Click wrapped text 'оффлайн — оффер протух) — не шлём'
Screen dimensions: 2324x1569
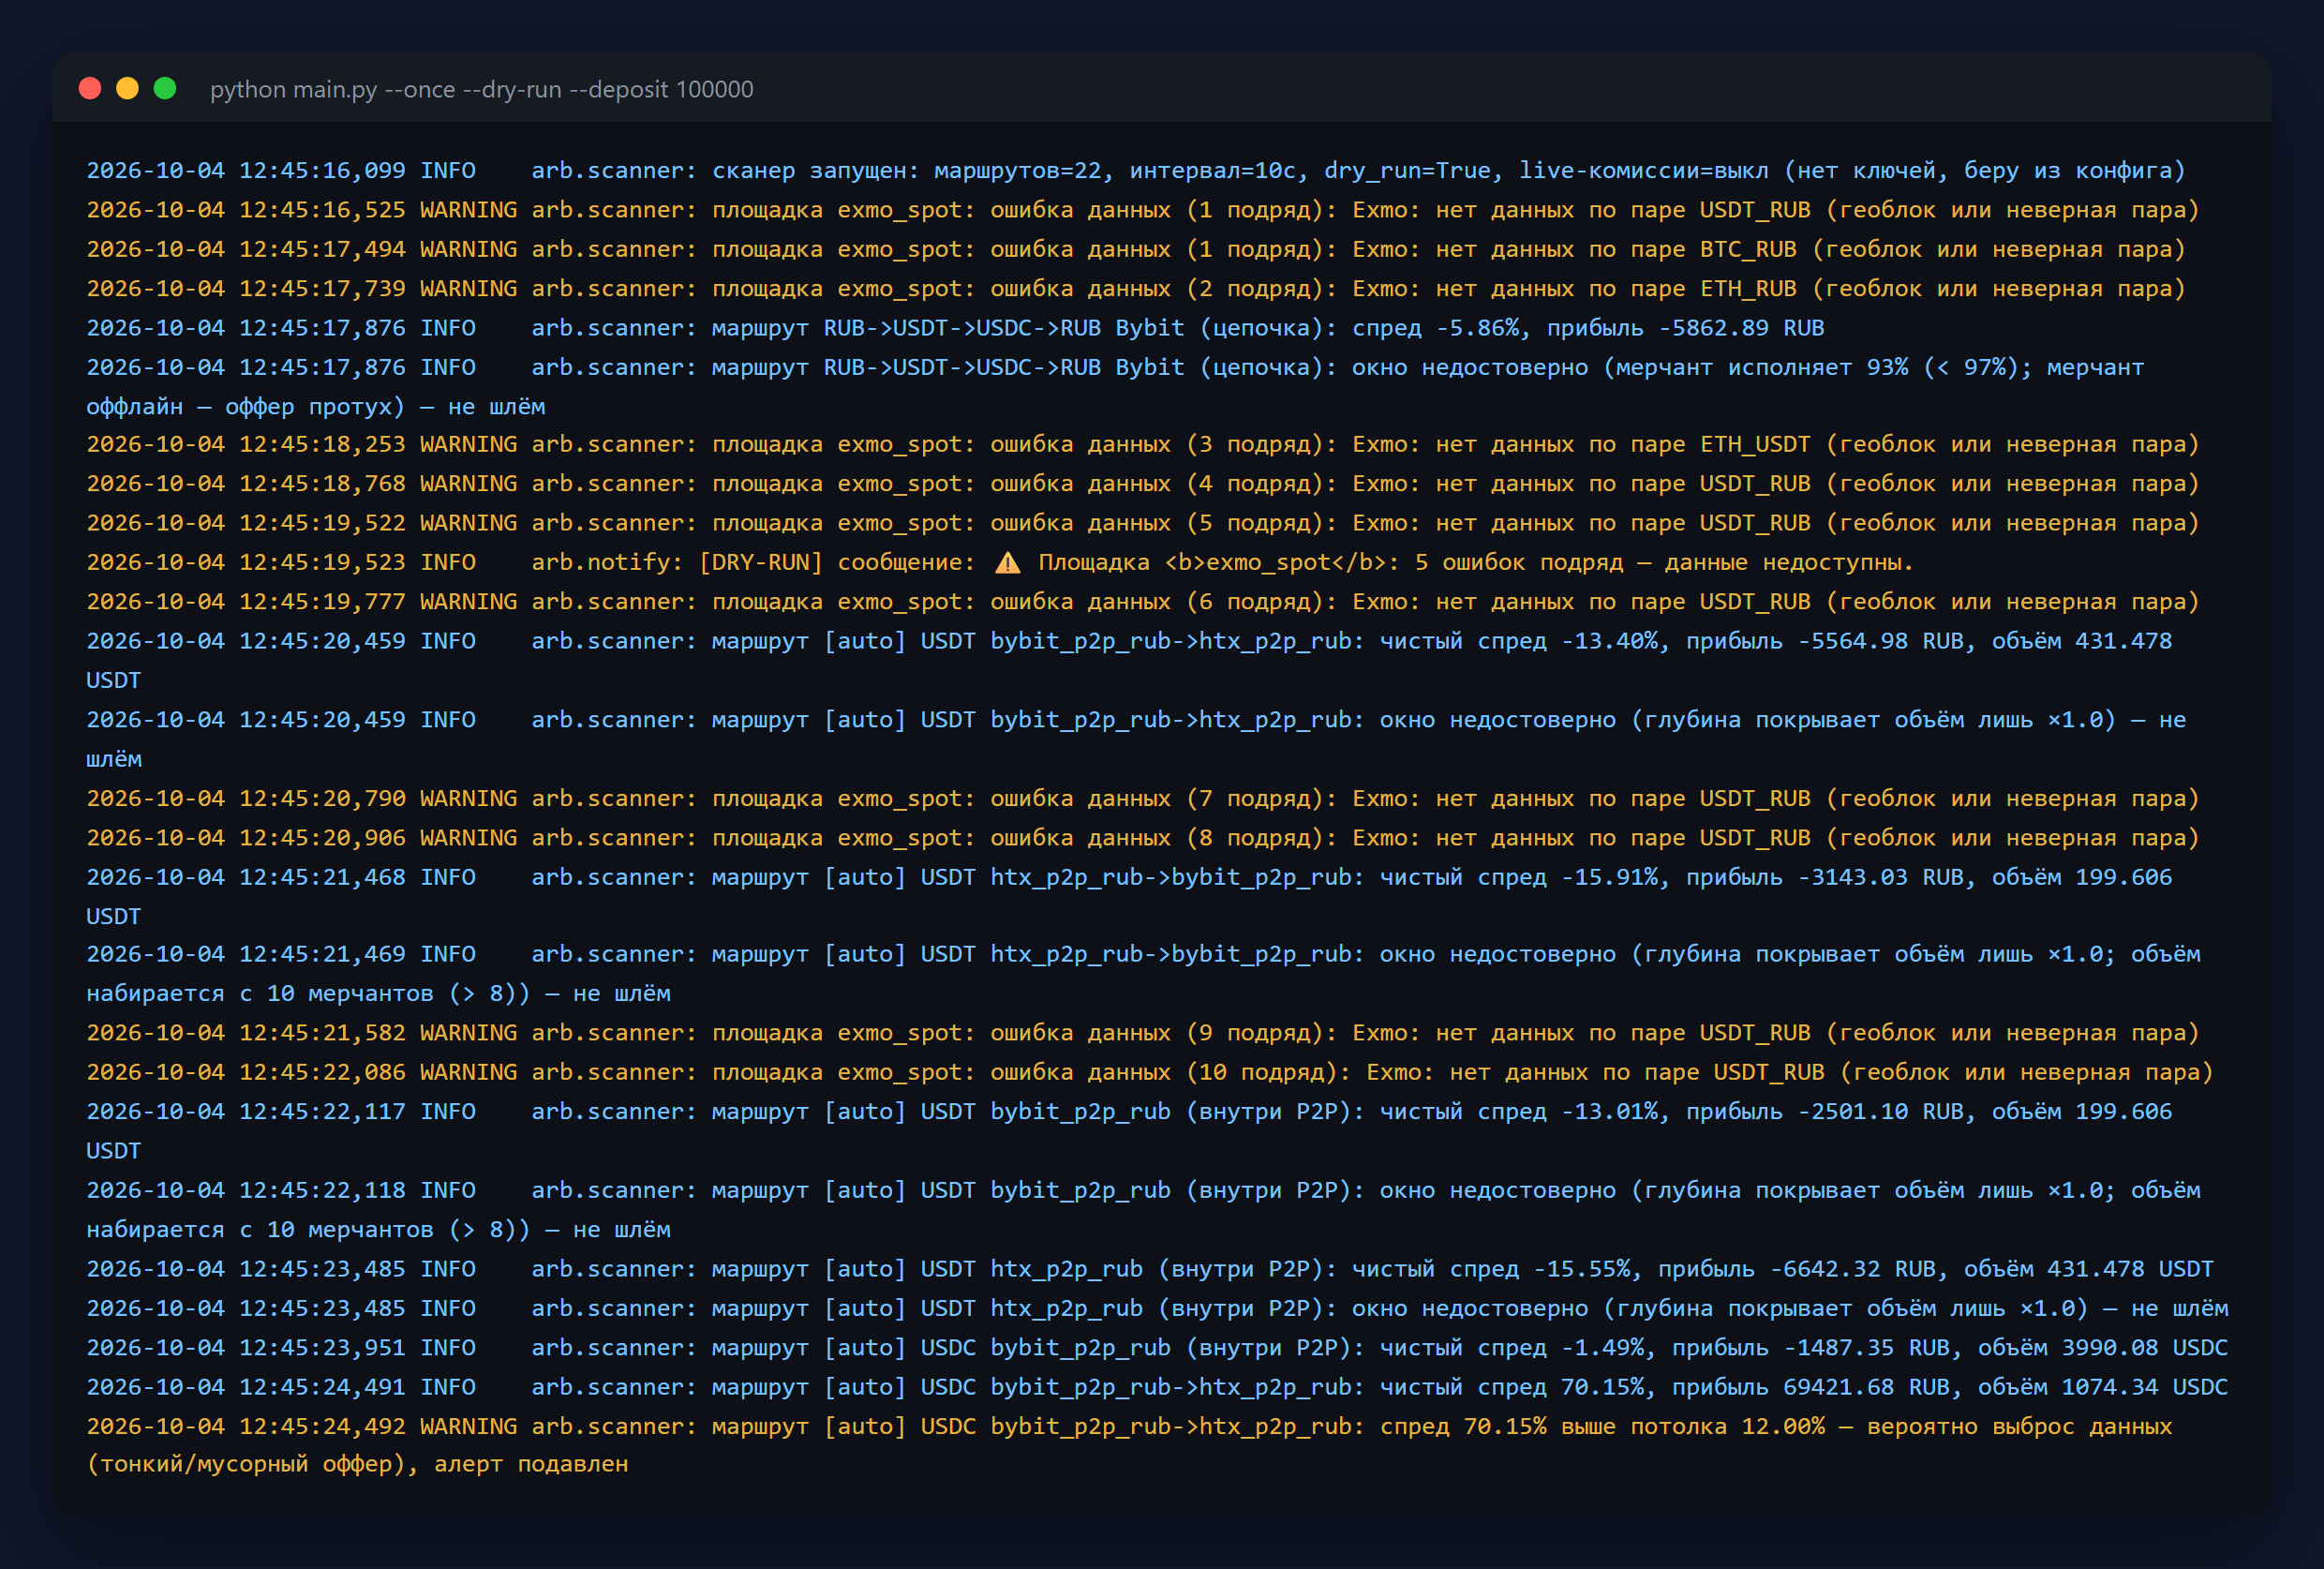pos(315,407)
